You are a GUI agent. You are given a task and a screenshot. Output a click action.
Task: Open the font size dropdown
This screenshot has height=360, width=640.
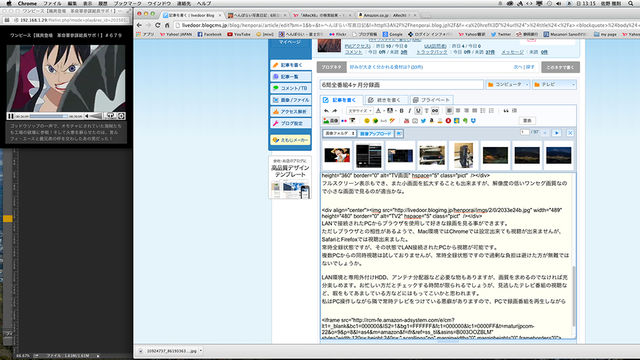click(360, 111)
